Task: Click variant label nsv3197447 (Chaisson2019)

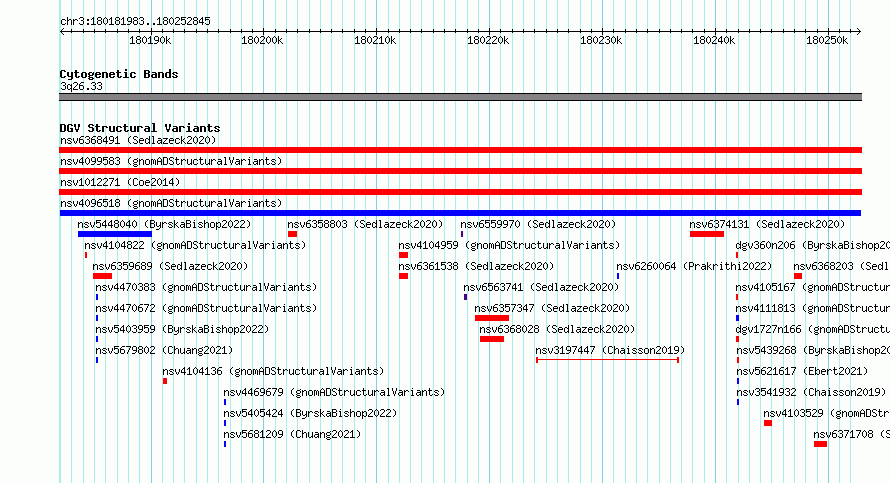Action: 610,350
